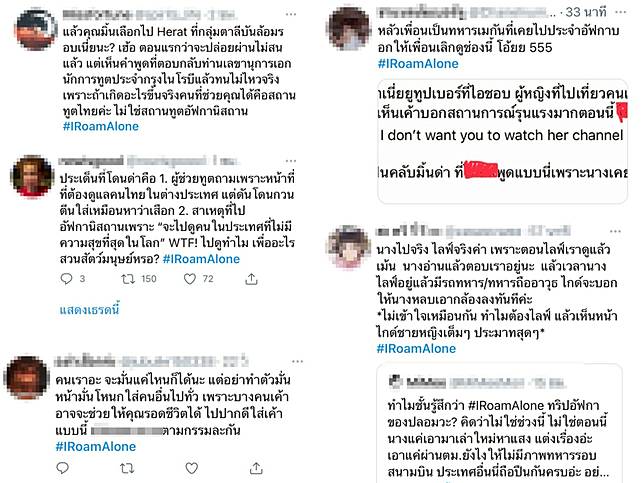Screen dimensions: 644x483
Task: Open more options on Herat tweet
Action: [x=291, y=14]
